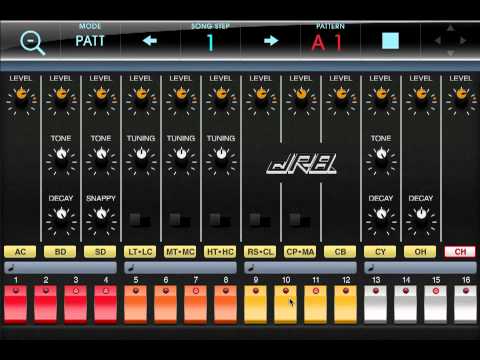Tap the PATT mode selector

pos(90,41)
